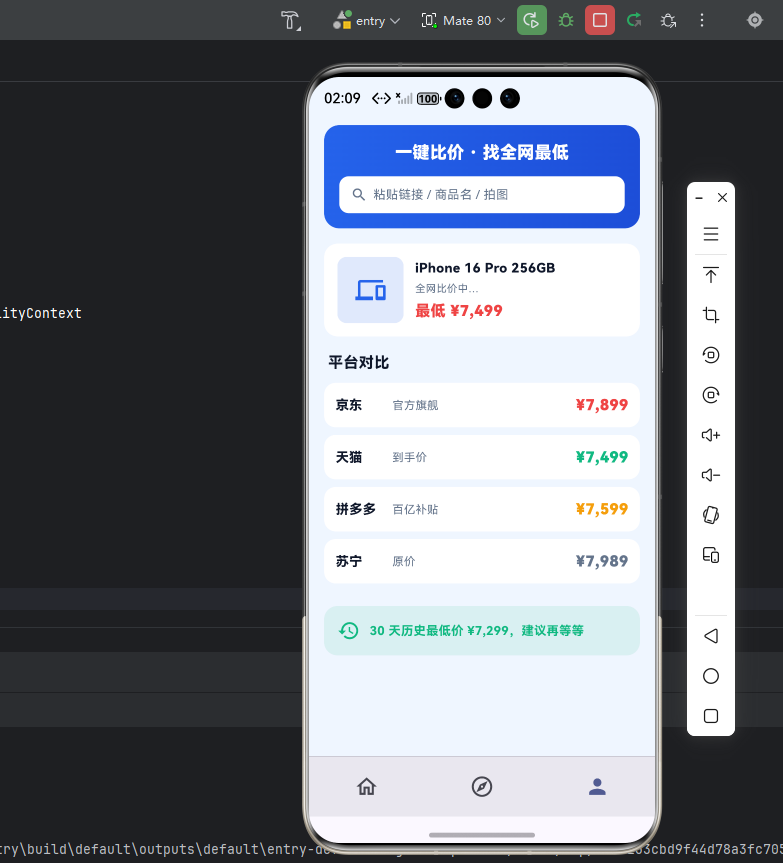783x863 pixels.
Task: Decrease emulator volume
Action: [711, 475]
